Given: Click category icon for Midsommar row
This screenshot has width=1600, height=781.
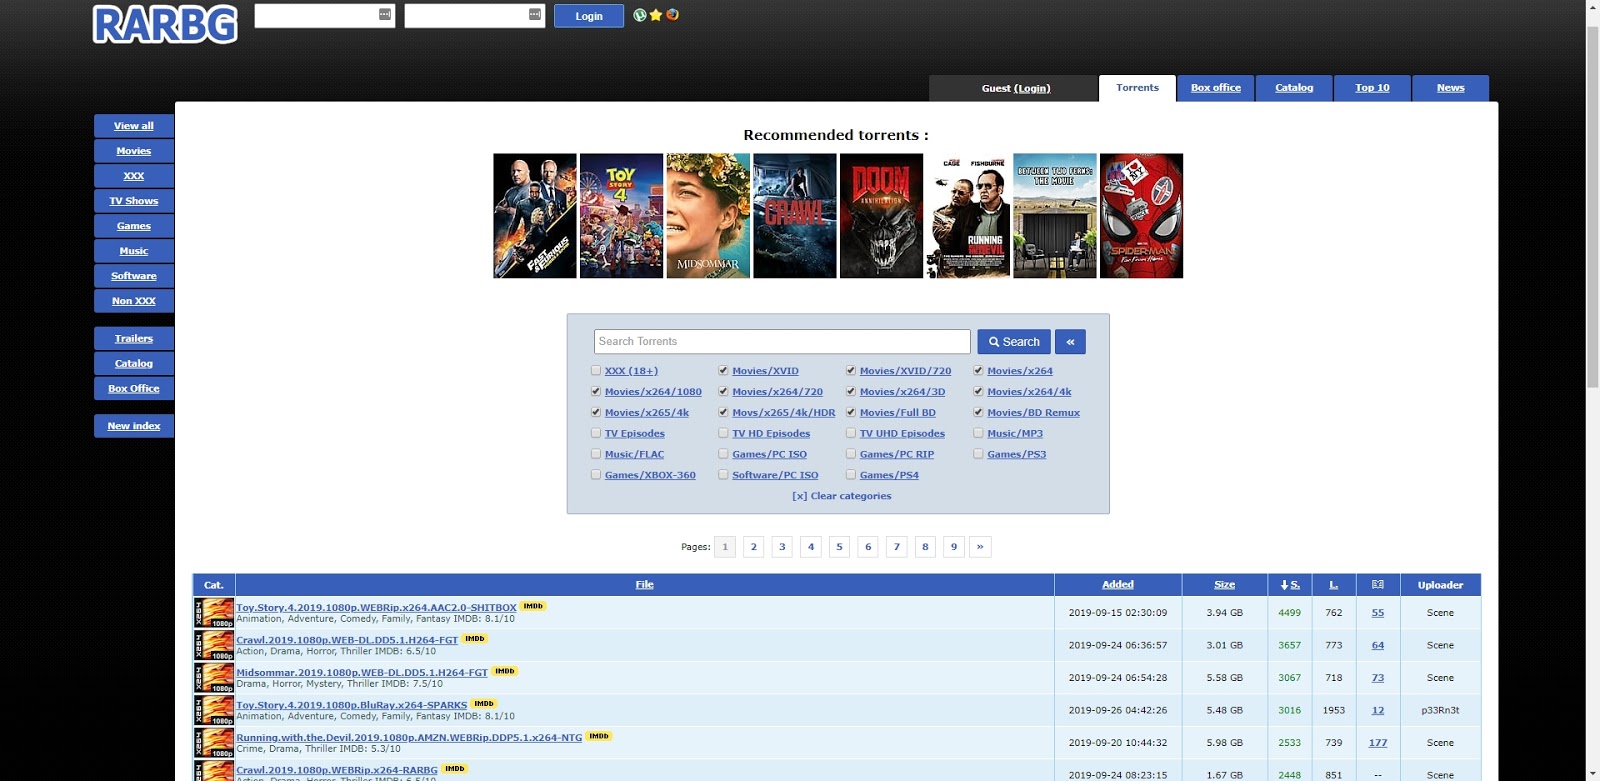Looking at the screenshot, I should 214,678.
